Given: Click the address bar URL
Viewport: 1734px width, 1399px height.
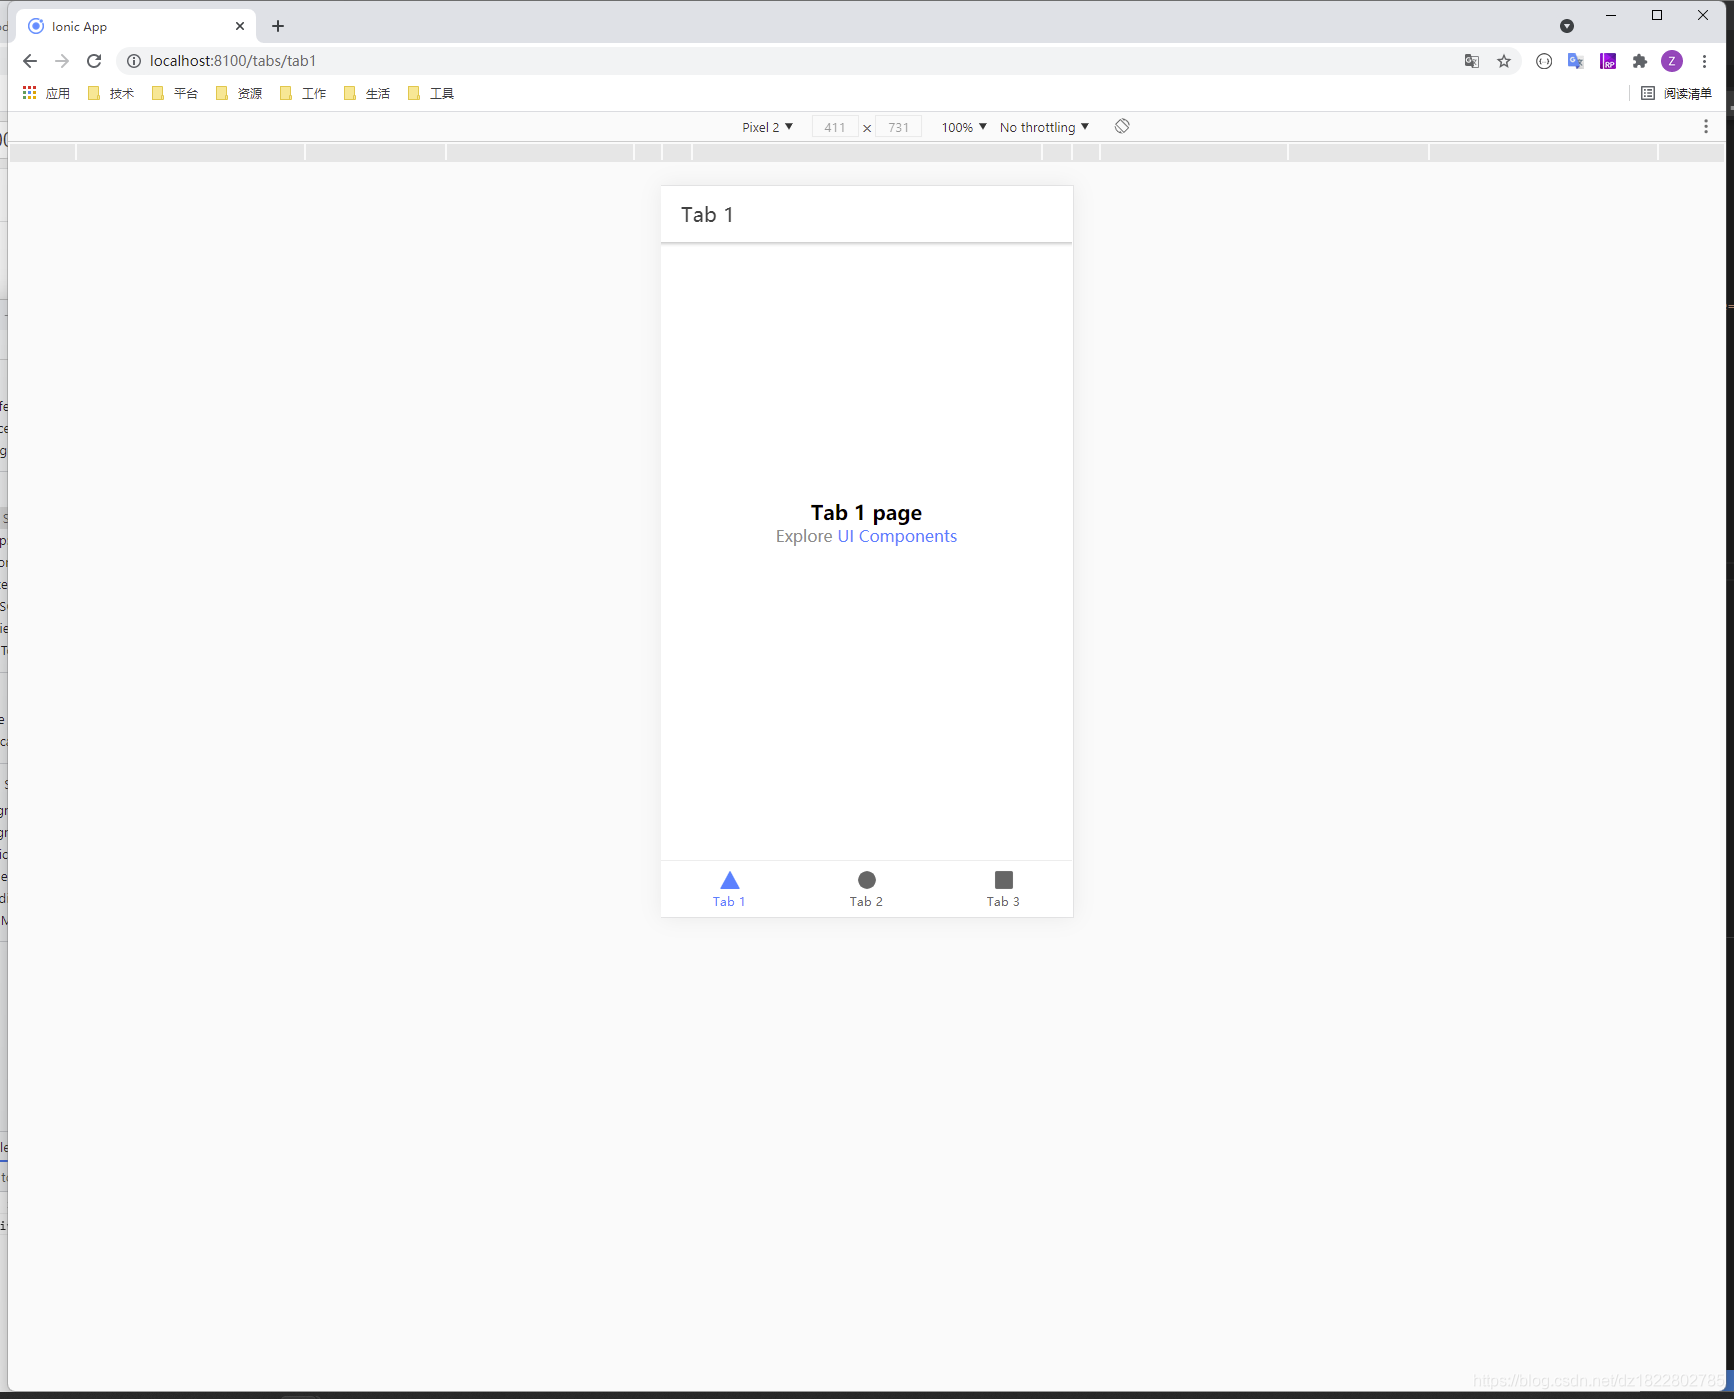Looking at the screenshot, I should 233,61.
